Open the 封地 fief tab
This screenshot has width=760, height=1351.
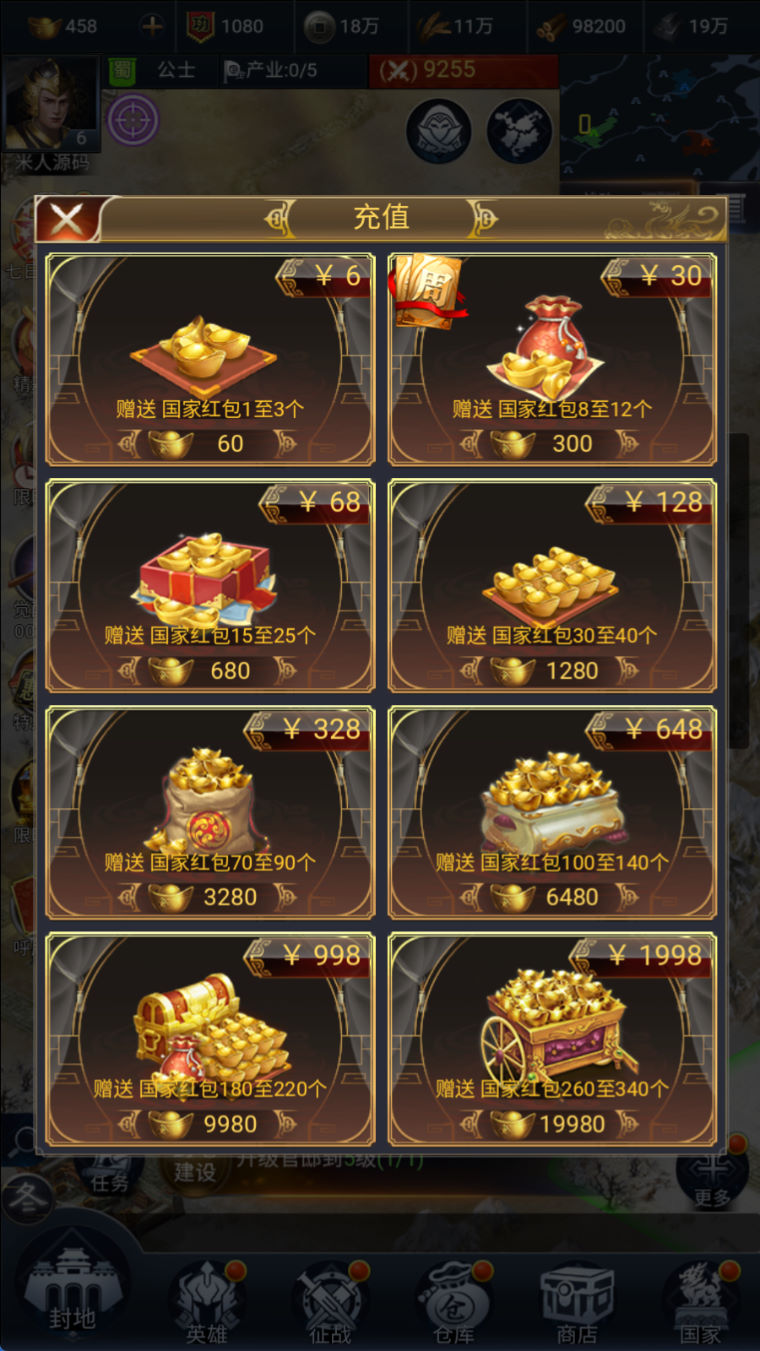point(72,1290)
